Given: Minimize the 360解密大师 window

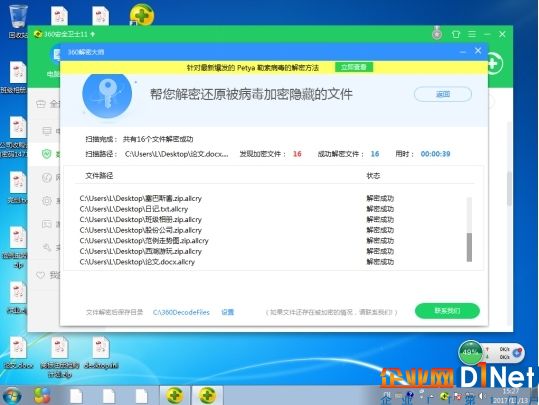Looking at the screenshot, I should pos(463,52).
